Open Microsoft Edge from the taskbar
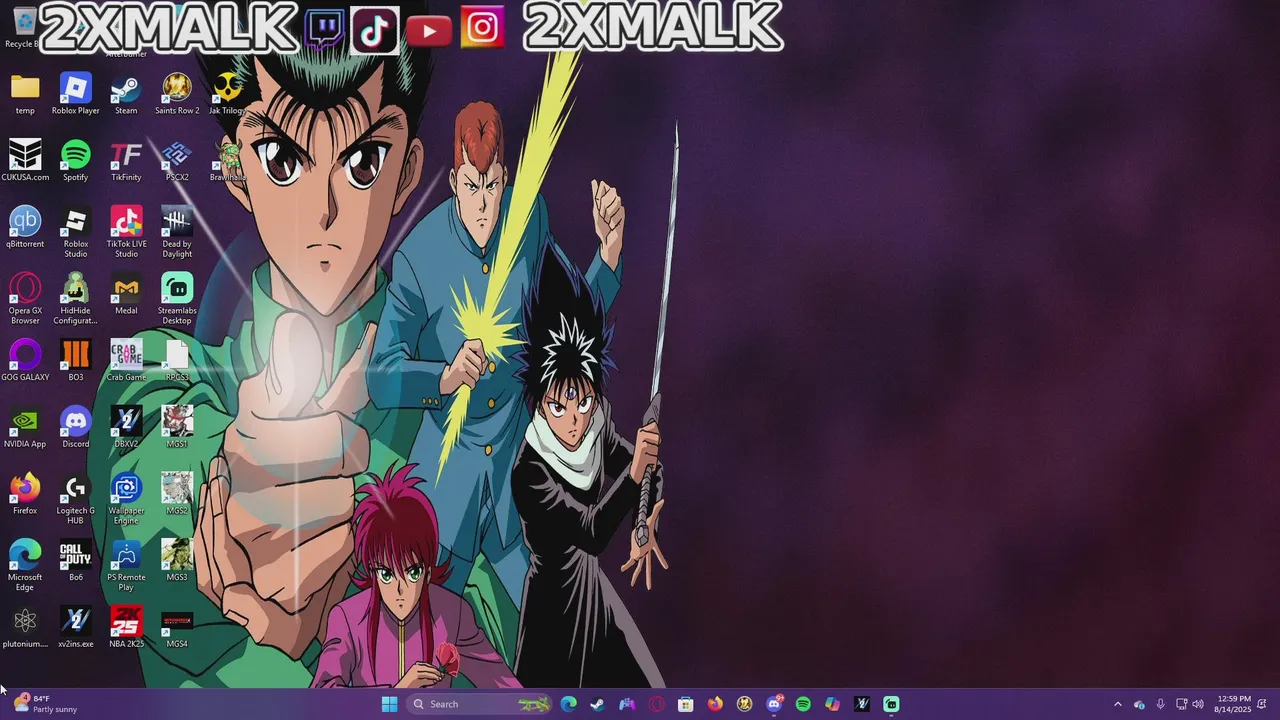The width and height of the screenshot is (1280, 720). pos(569,704)
